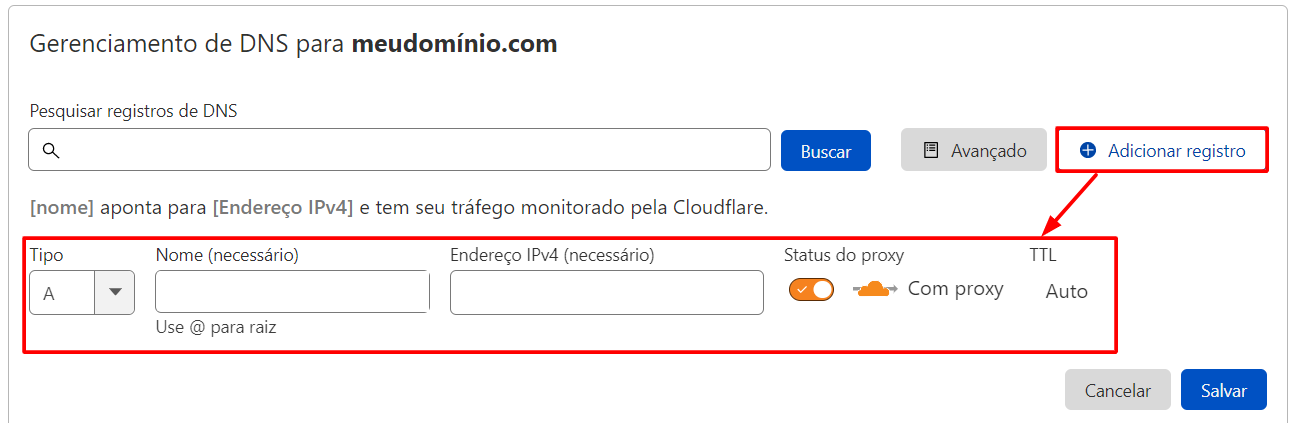Click into the Endereço IPv4 input field
Screen dimensions: 1295x423
tap(606, 292)
